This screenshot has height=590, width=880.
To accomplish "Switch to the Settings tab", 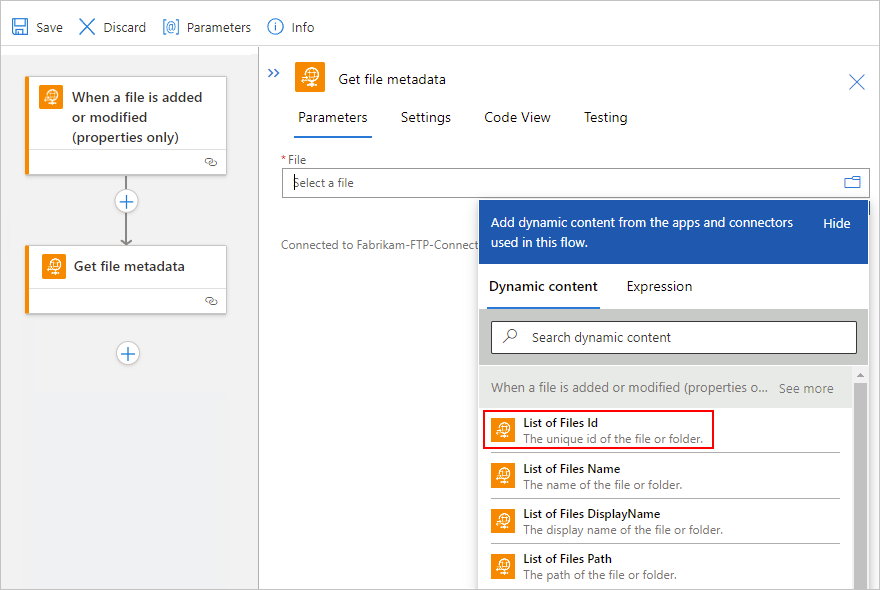I will coord(425,117).
